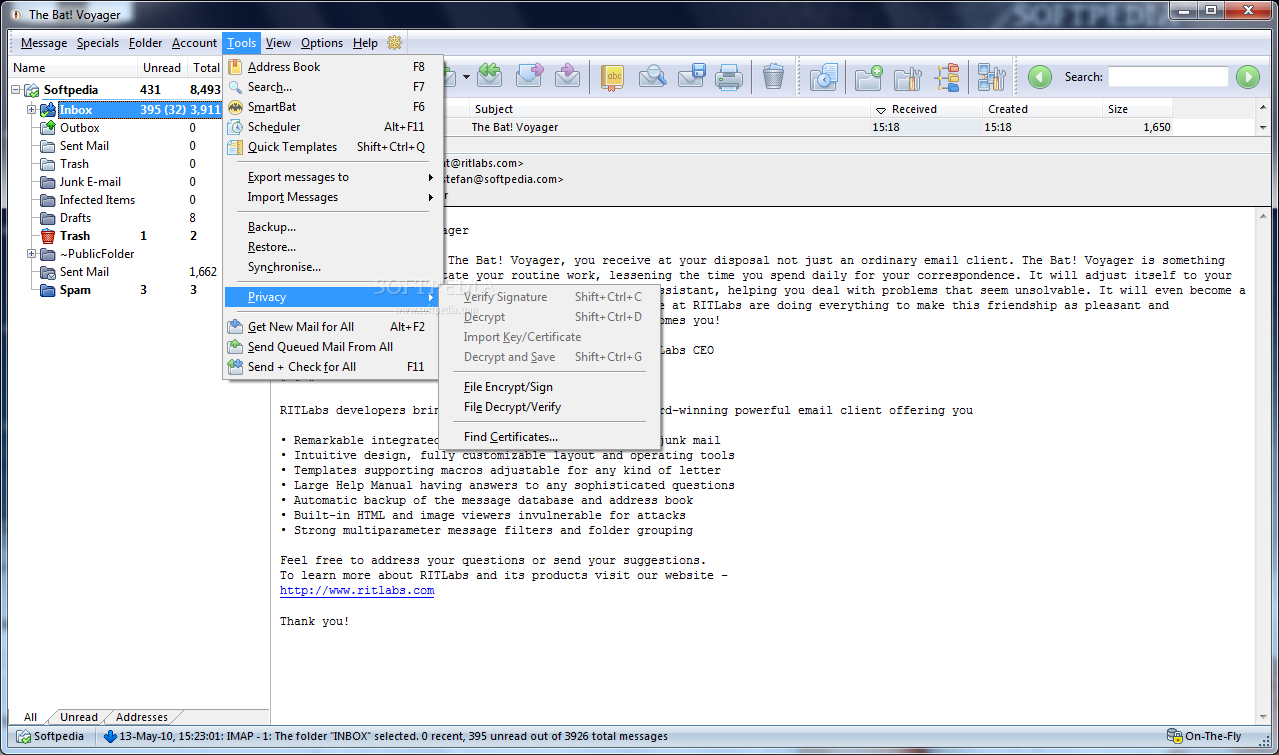The width and height of the screenshot is (1279, 755).
Task: Open the Import Messages submenu
Action: 331,197
